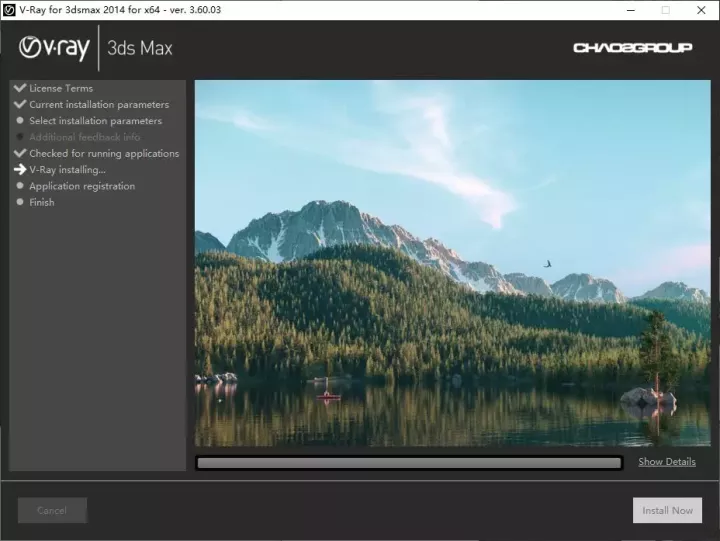Click checkmark next to Current installation parameters
Screen dimensions: 720x541
(19, 104)
